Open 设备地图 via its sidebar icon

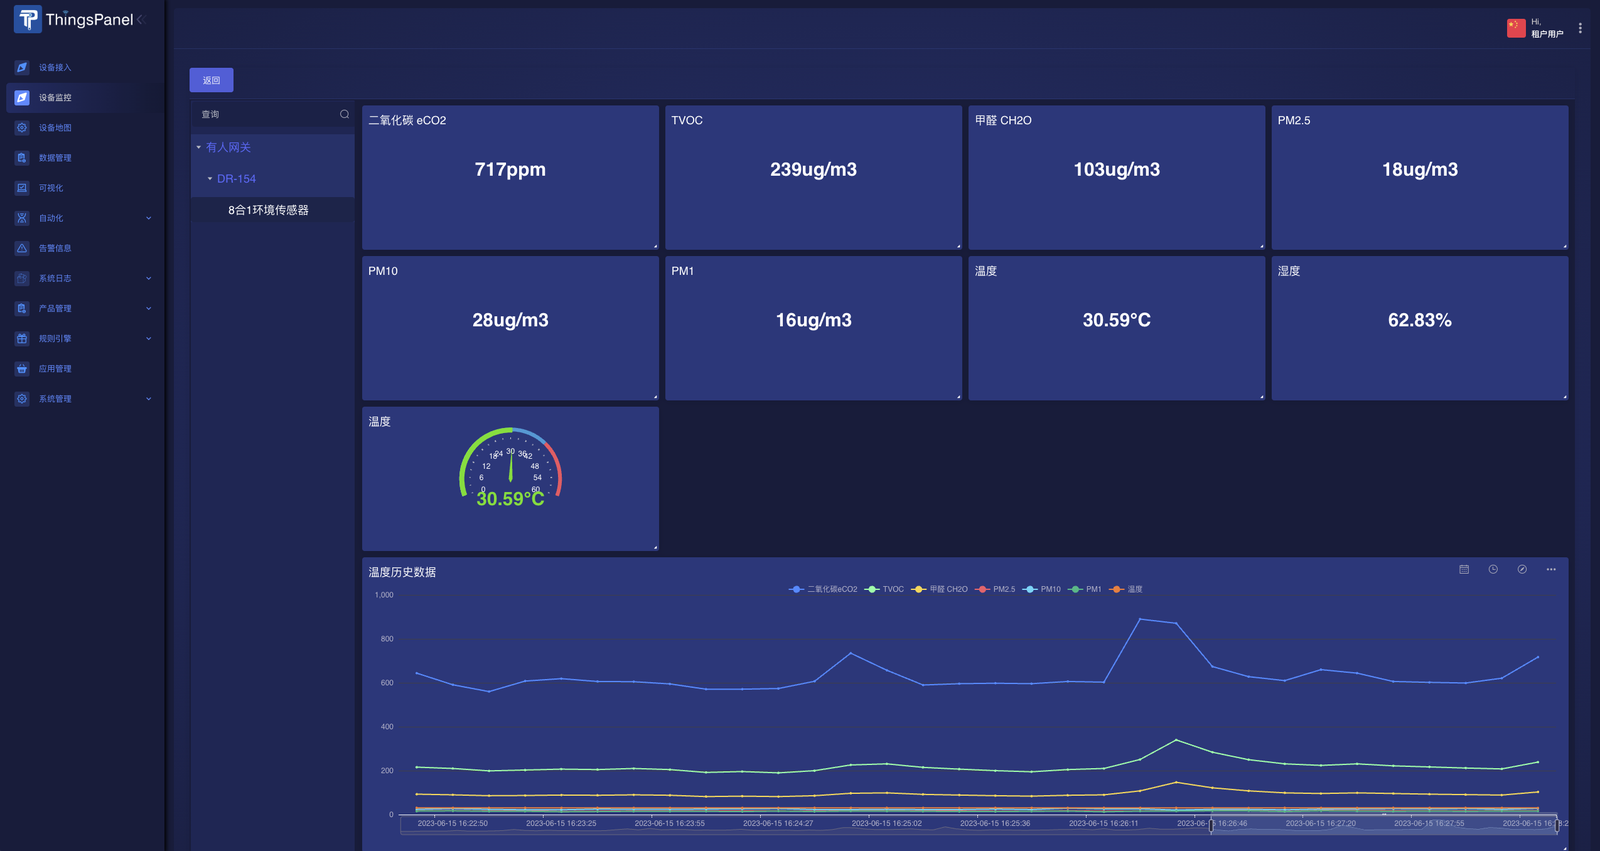(22, 127)
